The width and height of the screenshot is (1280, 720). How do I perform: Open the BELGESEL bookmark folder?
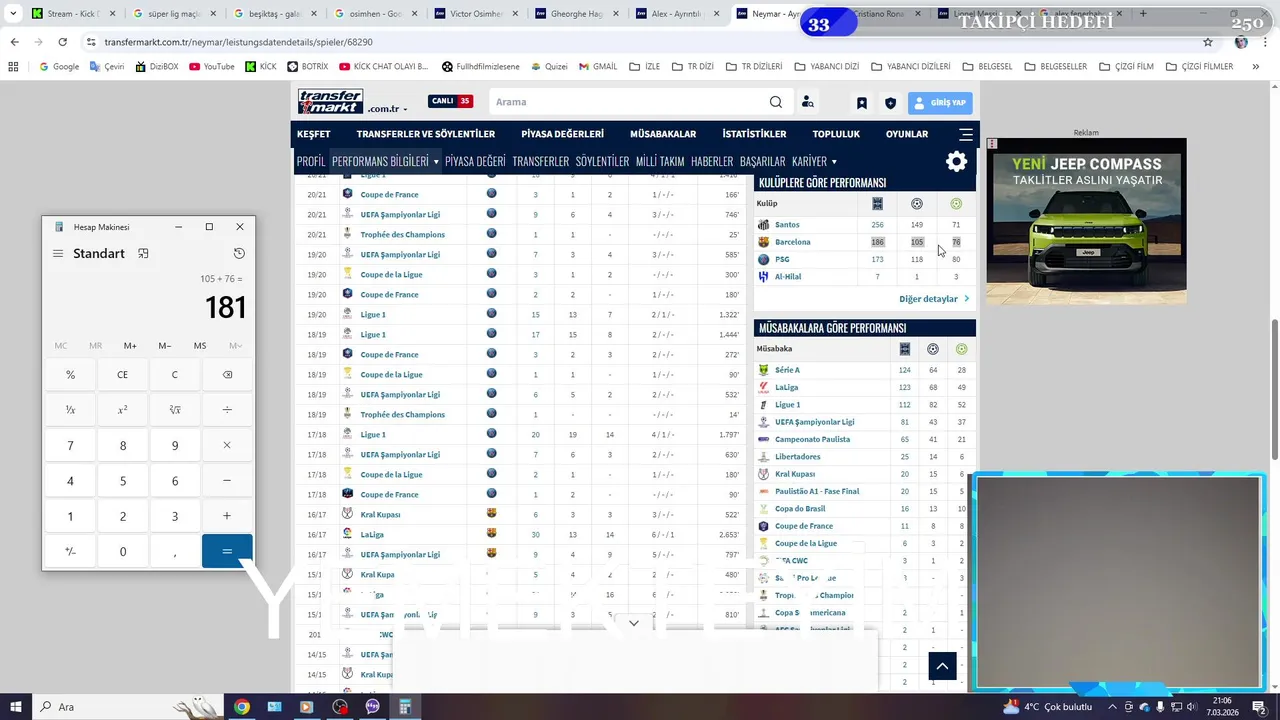tap(987, 67)
